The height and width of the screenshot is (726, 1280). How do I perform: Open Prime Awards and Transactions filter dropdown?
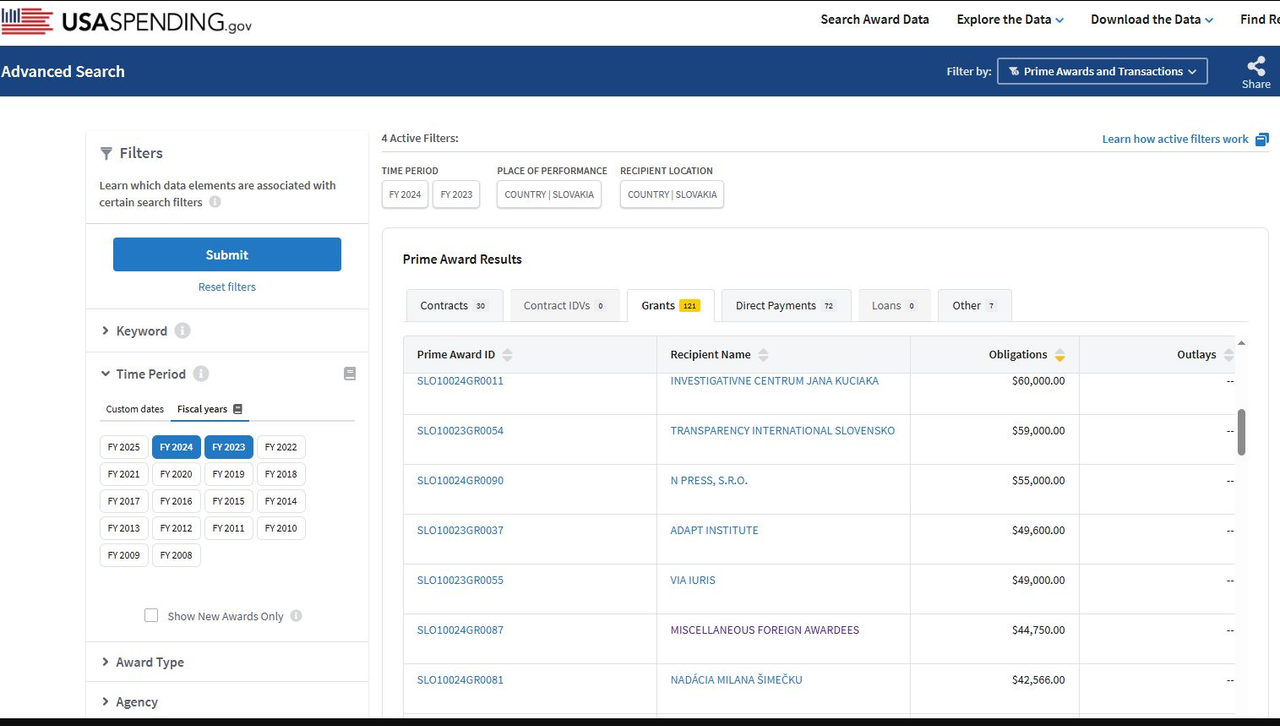coord(1102,71)
